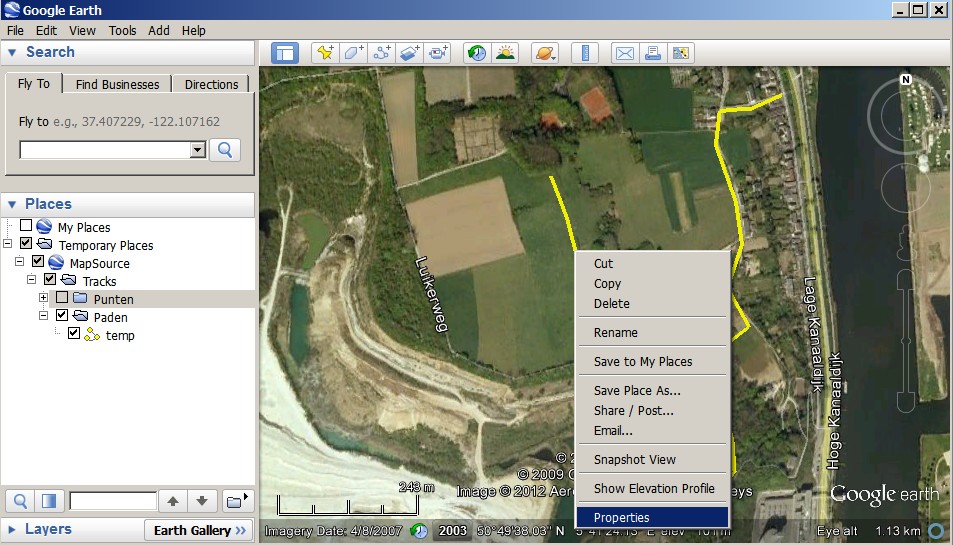The height and width of the screenshot is (545, 953).
Task: Show the ruler measuring tool
Action: (x=585, y=53)
